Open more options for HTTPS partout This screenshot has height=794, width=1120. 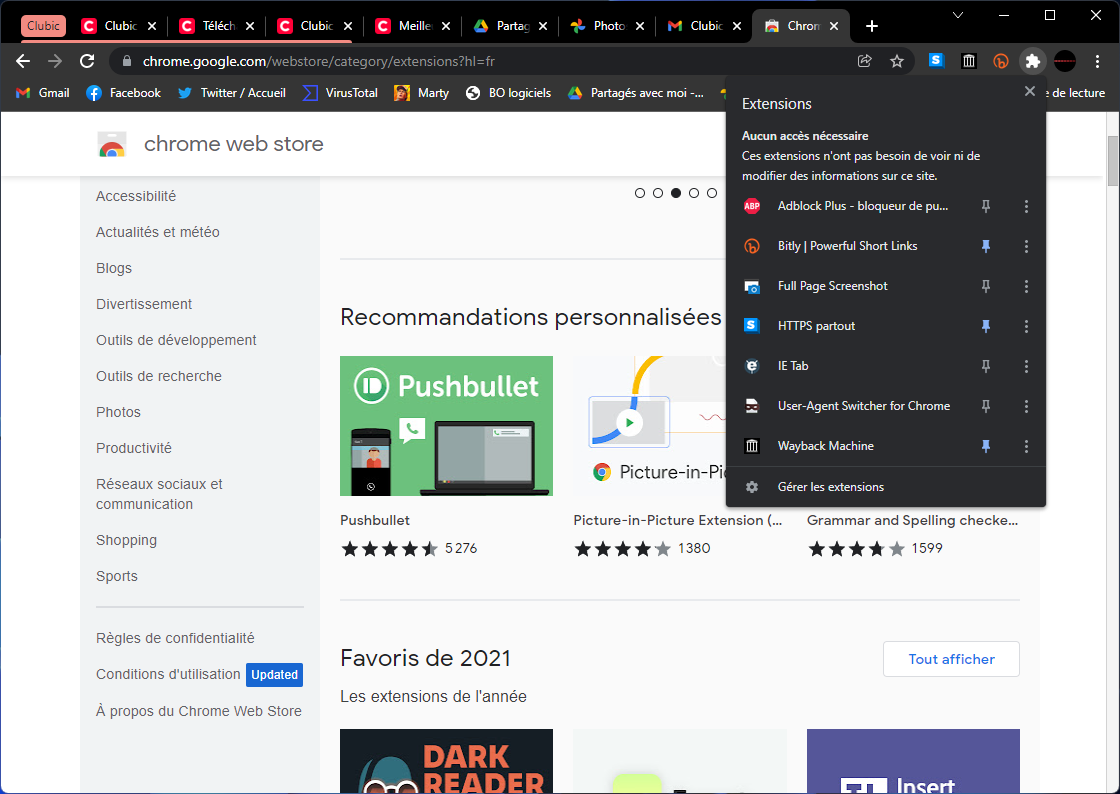tap(1026, 326)
